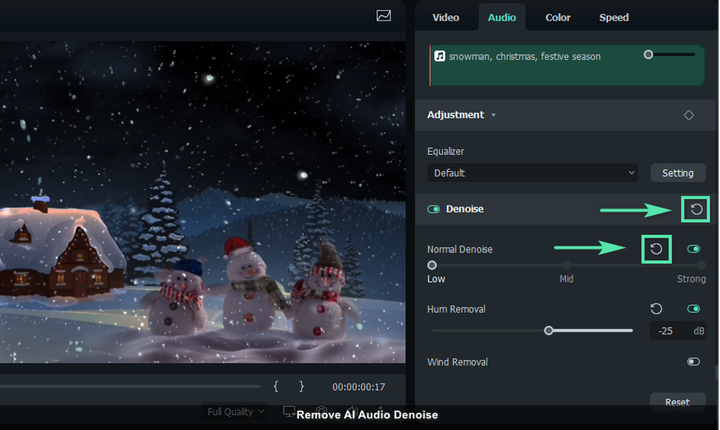The height and width of the screenshot is (430, 720).
Task: Disable the Normal Denoise toggle
Action: tap(693, 249)
